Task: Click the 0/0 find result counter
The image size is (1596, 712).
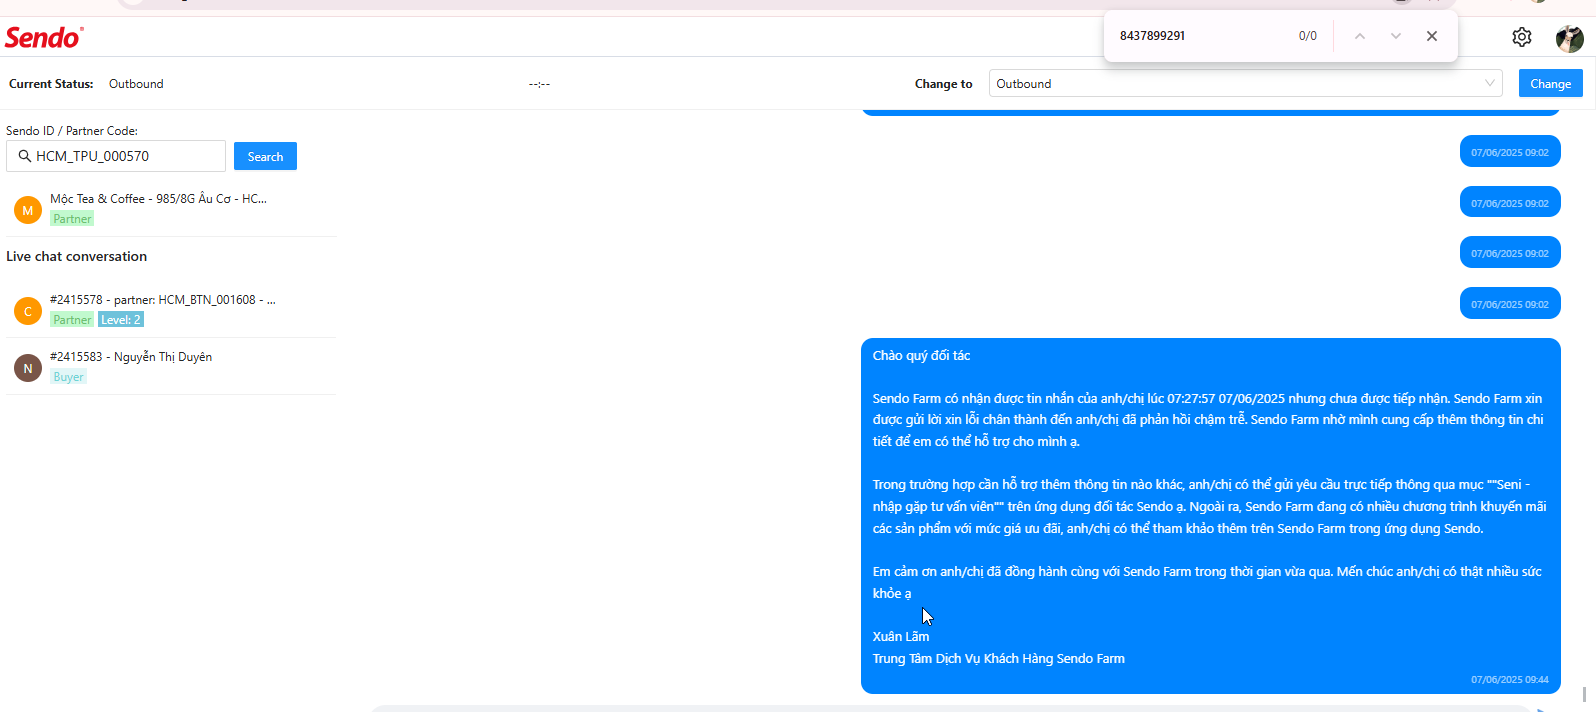Action: pyautogui.click(x=1307, y=36)
